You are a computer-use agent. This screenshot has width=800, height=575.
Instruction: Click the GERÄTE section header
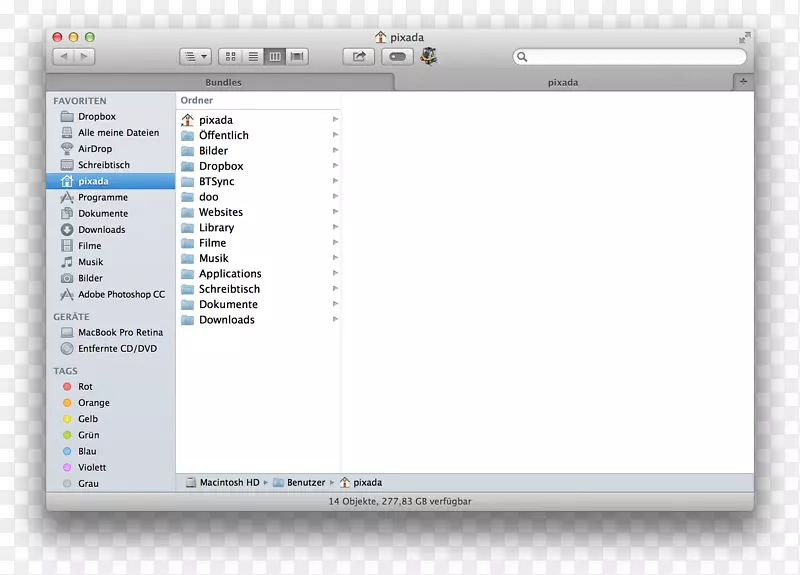[71, 317]
